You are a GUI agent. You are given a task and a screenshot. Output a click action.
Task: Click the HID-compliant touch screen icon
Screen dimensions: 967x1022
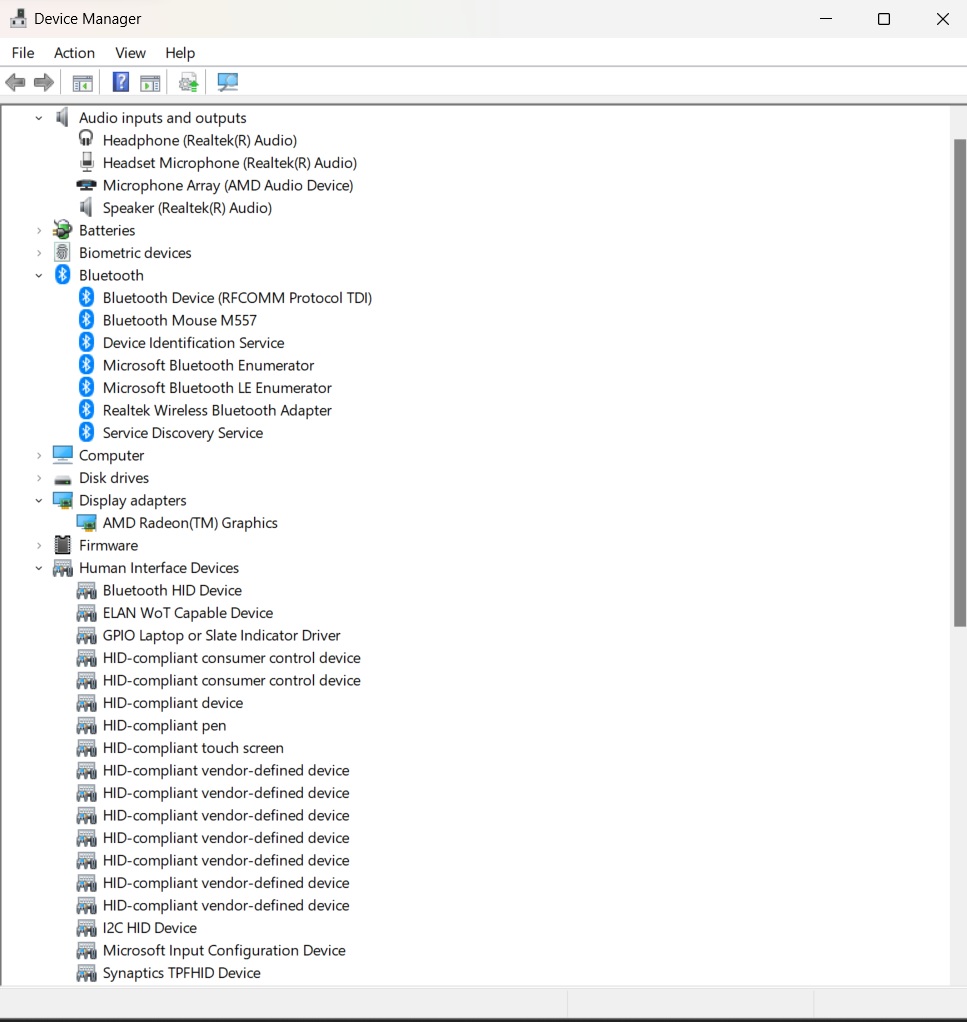(x=86, y=747)
